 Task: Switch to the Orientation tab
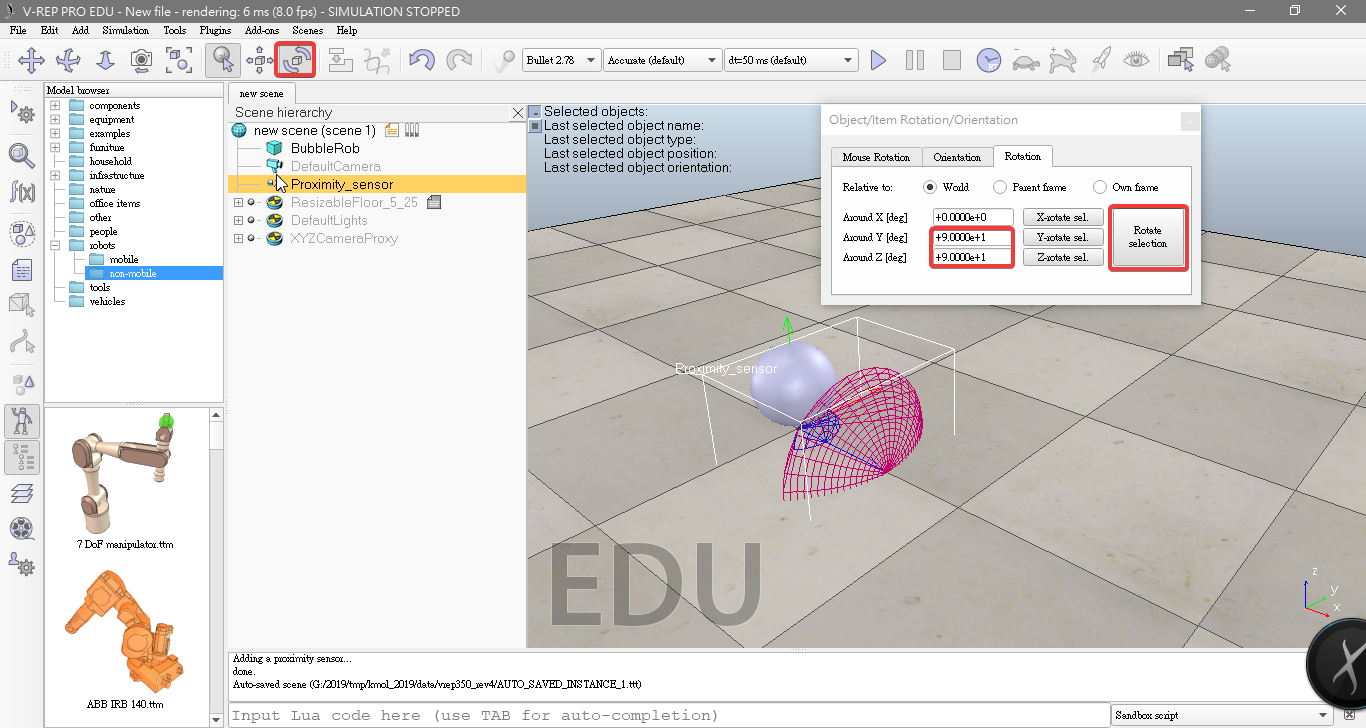point(957,157)
